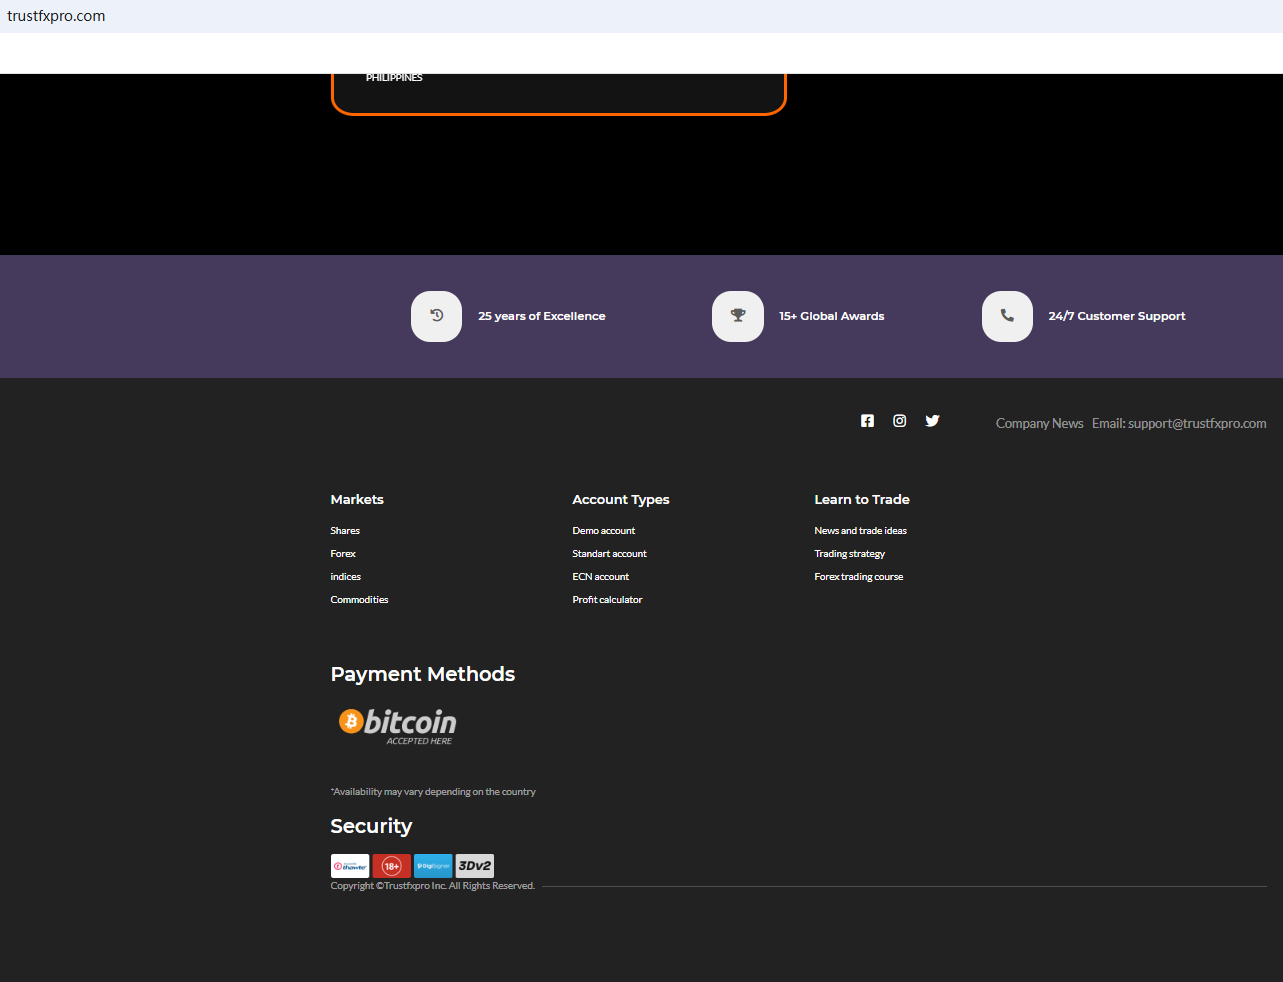The image size is (1283, 982).
Task: Click the Thawte security badge
Action: (350, 866)
